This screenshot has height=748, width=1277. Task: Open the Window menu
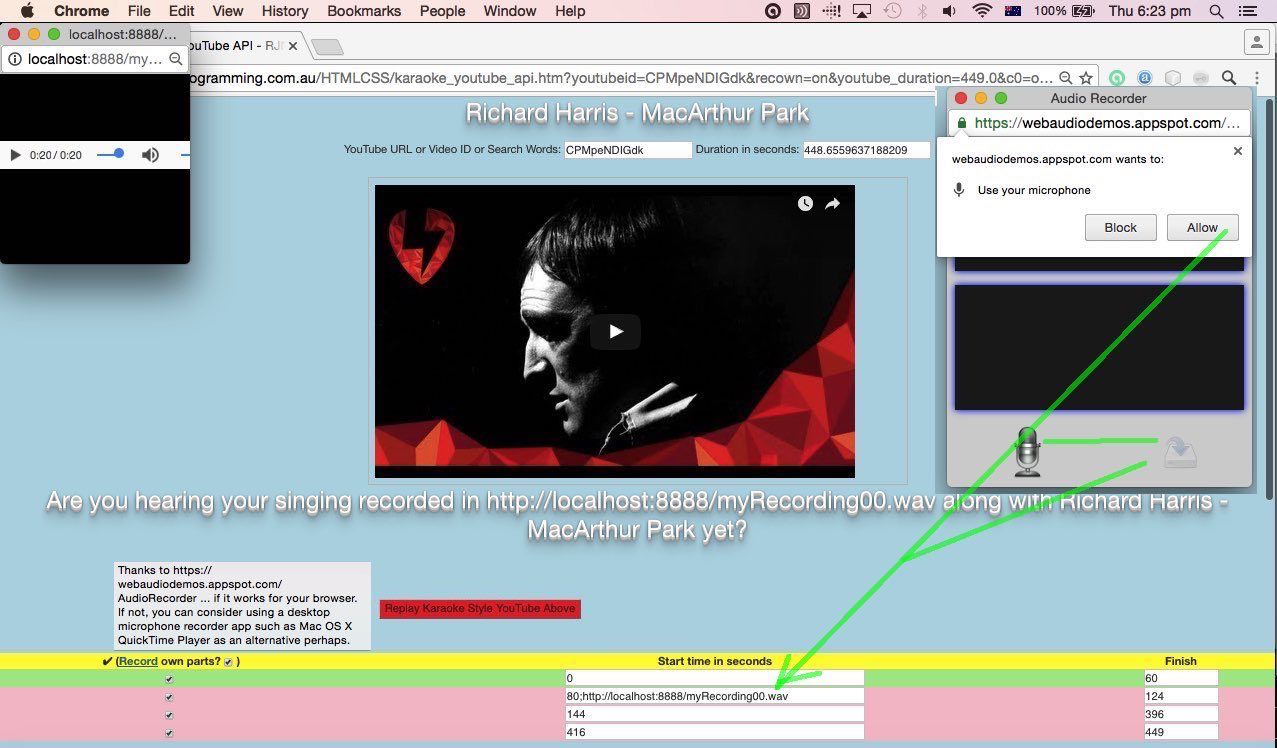tap(510, 11)
